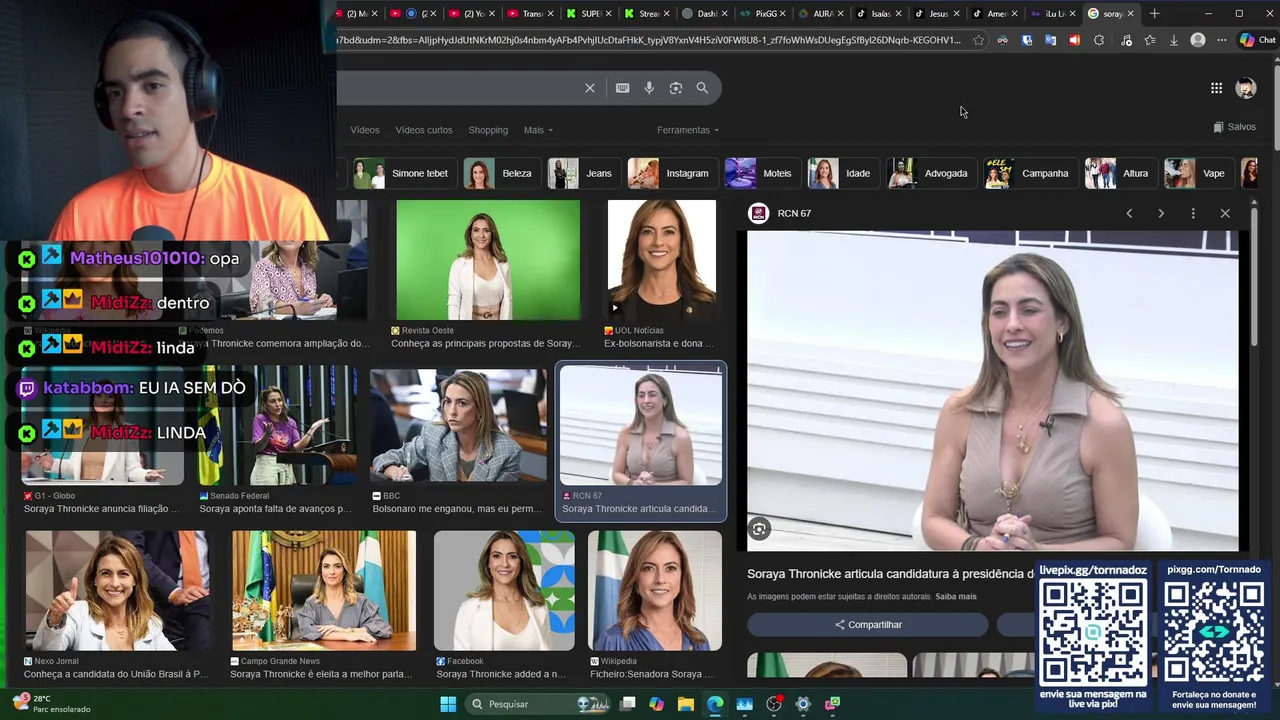
Task: Select the Idade suggestion chip
Action: 842,173
